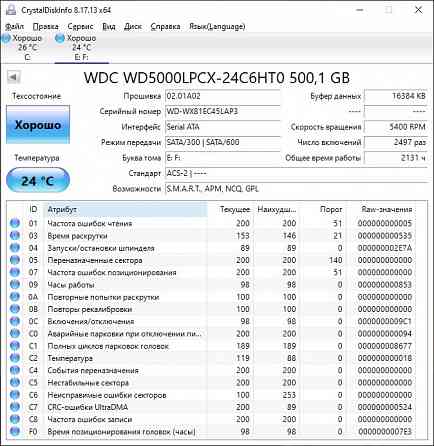Open the Правка menu
434x446 pixels.
click(x=46, y=26)
